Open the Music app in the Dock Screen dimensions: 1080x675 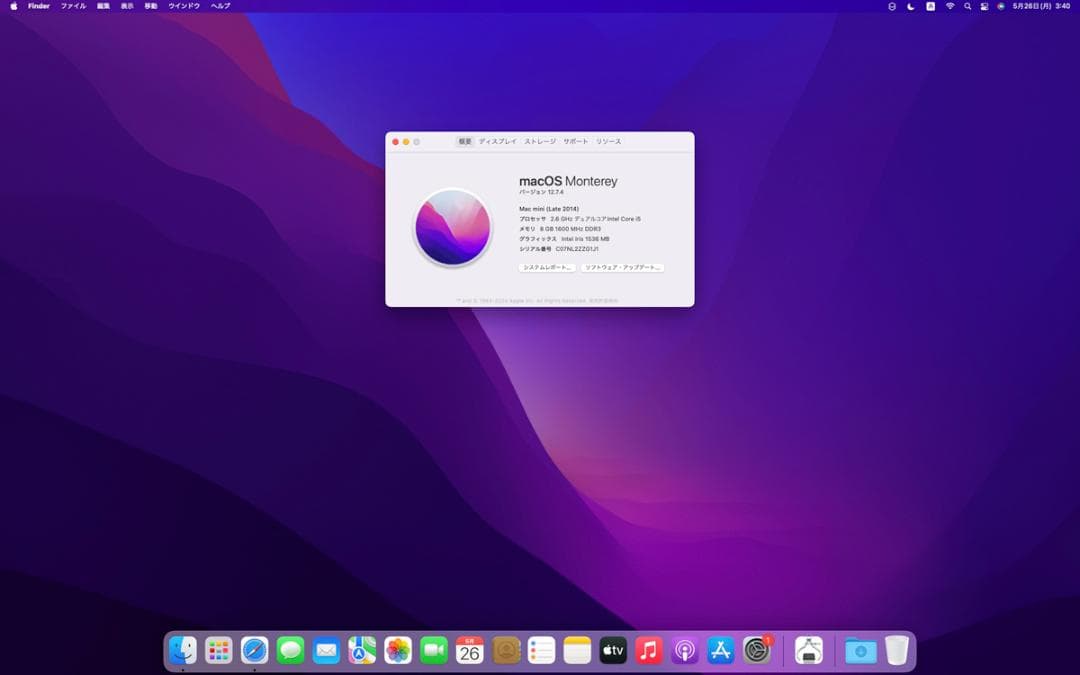[x=648, y=650]
